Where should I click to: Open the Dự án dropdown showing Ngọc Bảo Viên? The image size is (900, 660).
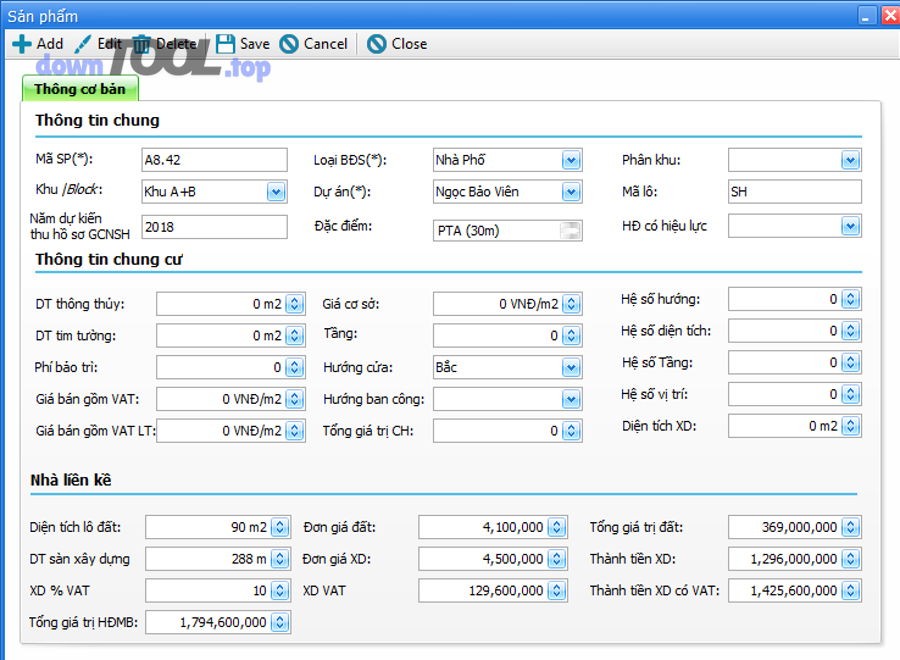569,191
